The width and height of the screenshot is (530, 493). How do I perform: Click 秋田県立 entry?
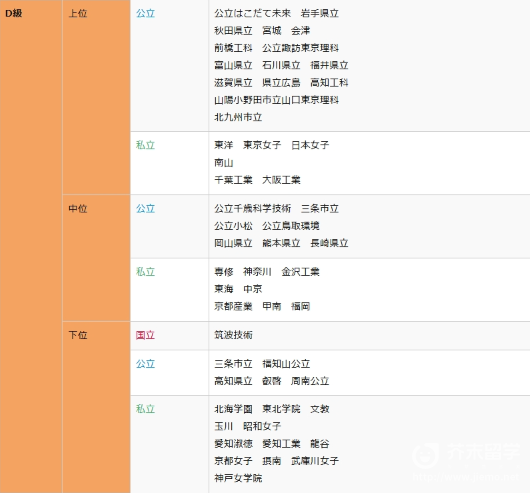point(233,31)
